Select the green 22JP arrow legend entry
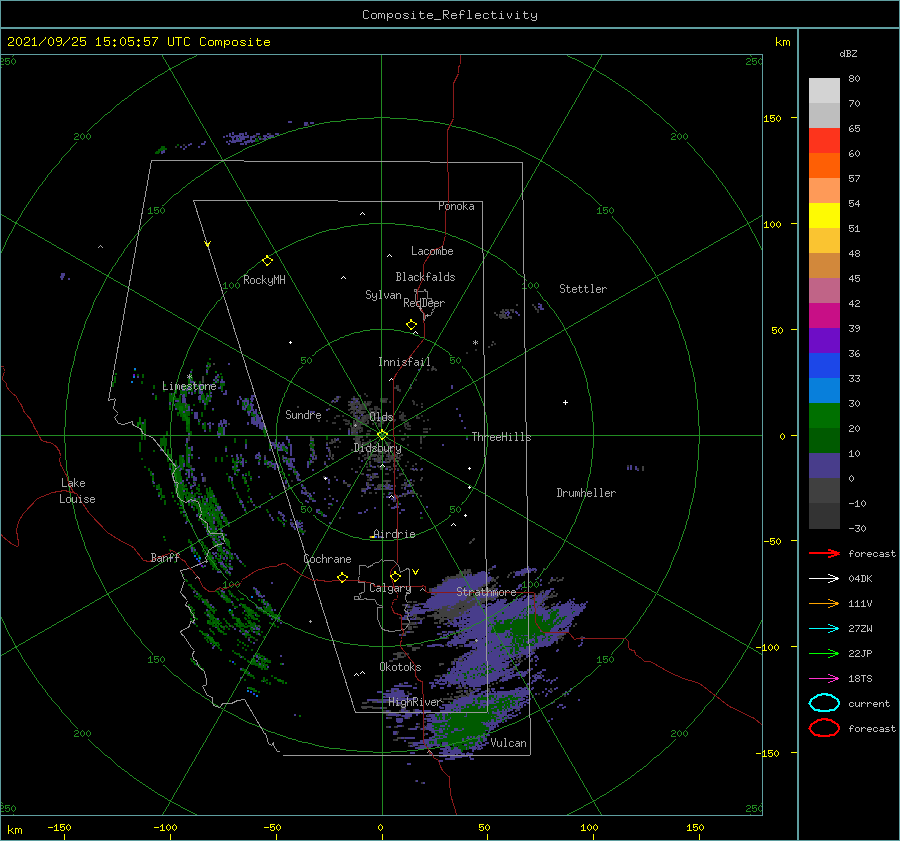The width and height of the screenshot is (900, 841). tap(824, 653)
